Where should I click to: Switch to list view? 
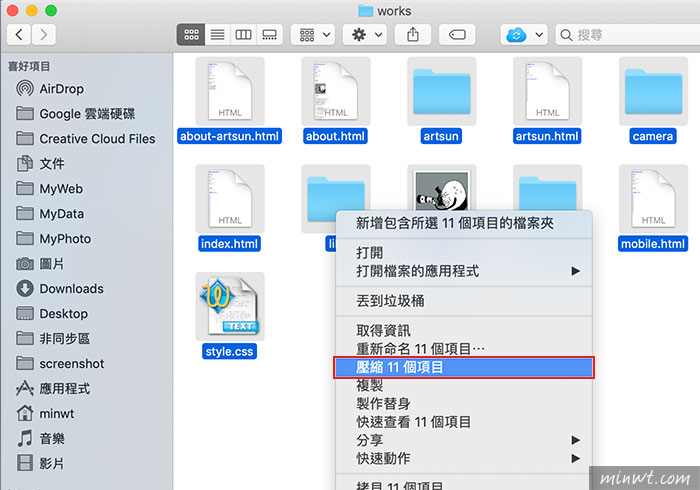coord(217,34)
